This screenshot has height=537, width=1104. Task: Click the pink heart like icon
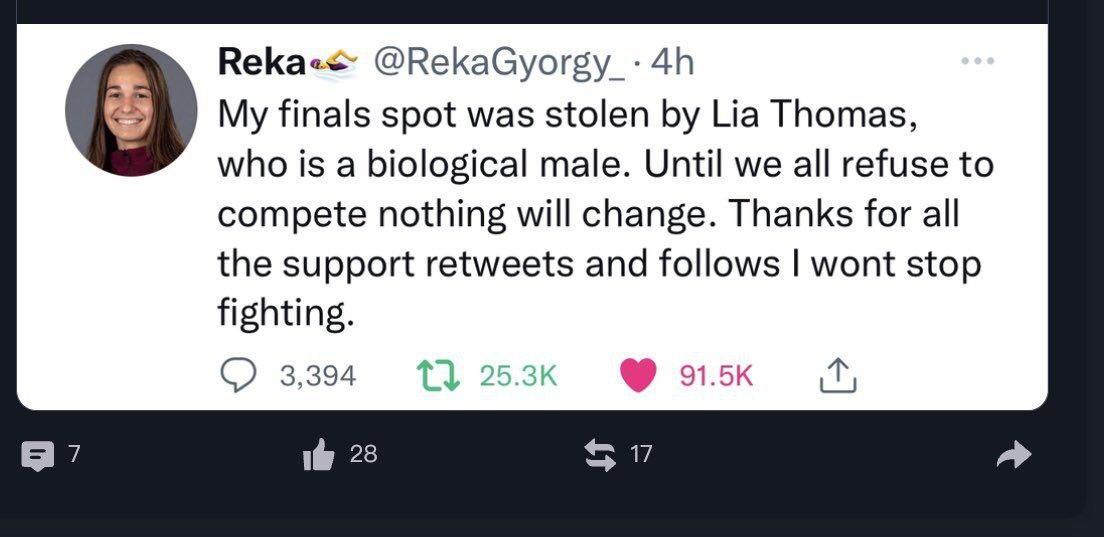[638, 375]
